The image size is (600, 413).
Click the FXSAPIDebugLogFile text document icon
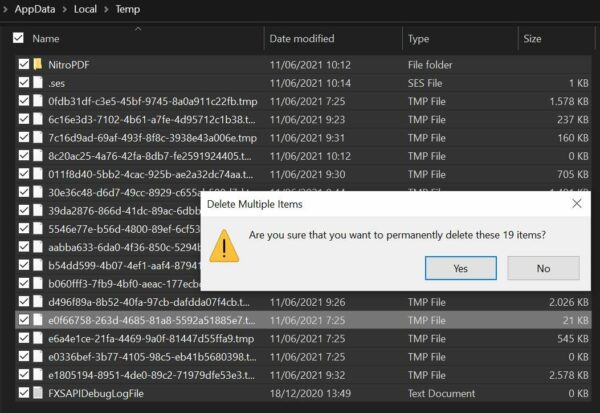point(39,392)
